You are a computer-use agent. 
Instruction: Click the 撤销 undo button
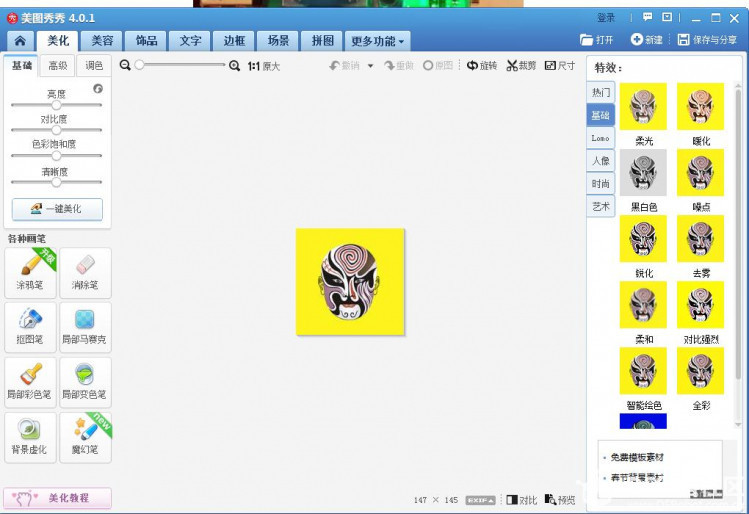tap(344, 65)
